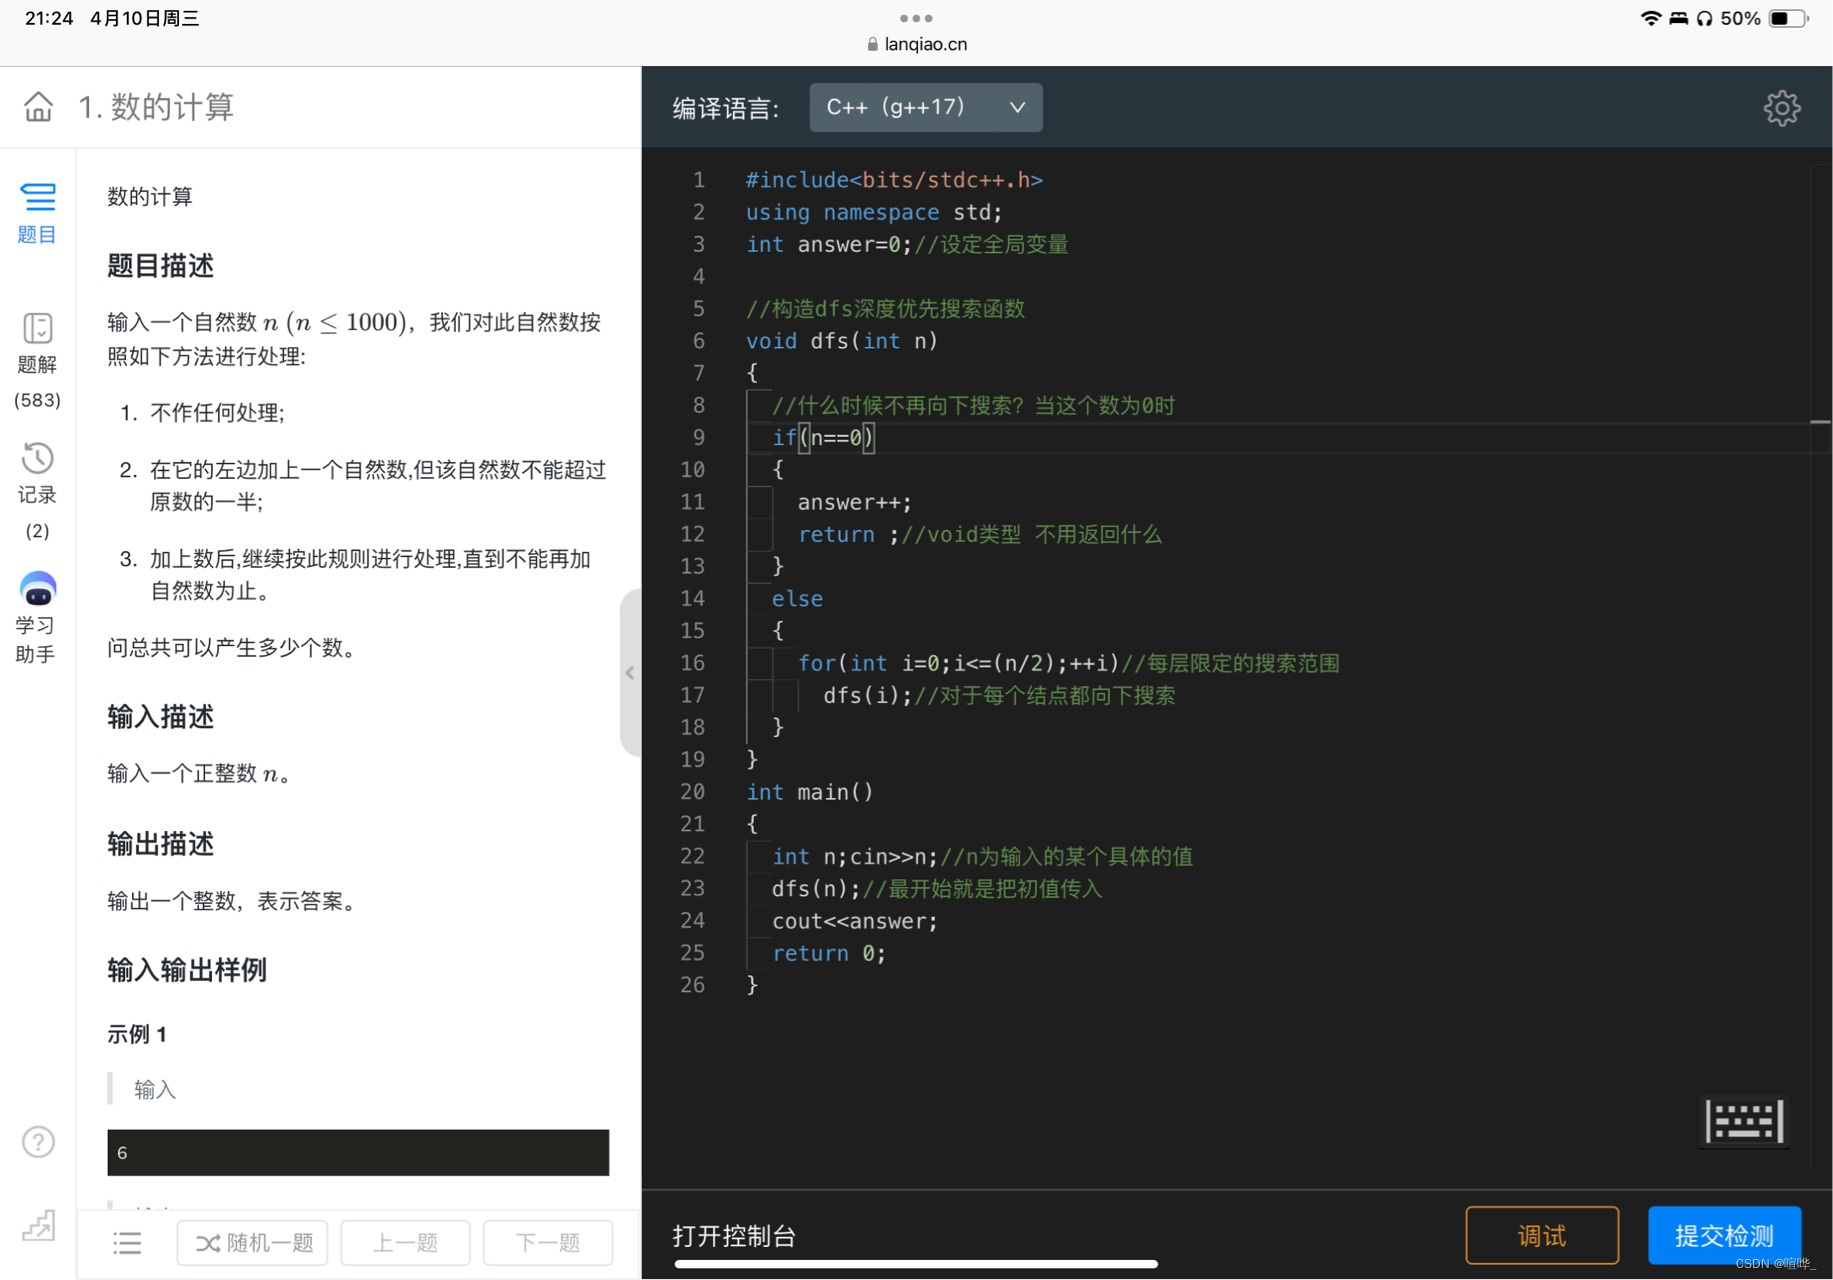This screenshot has width=1833, height=1280.
Task: Tap the lanqiao.cn address bar
Action: click(x=917, y=44)
